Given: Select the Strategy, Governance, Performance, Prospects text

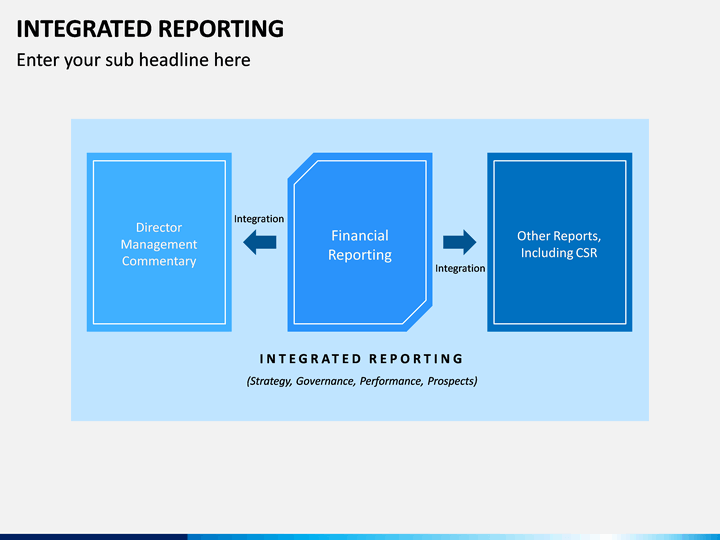Looking at the screenshot, I should coord(362,381).
